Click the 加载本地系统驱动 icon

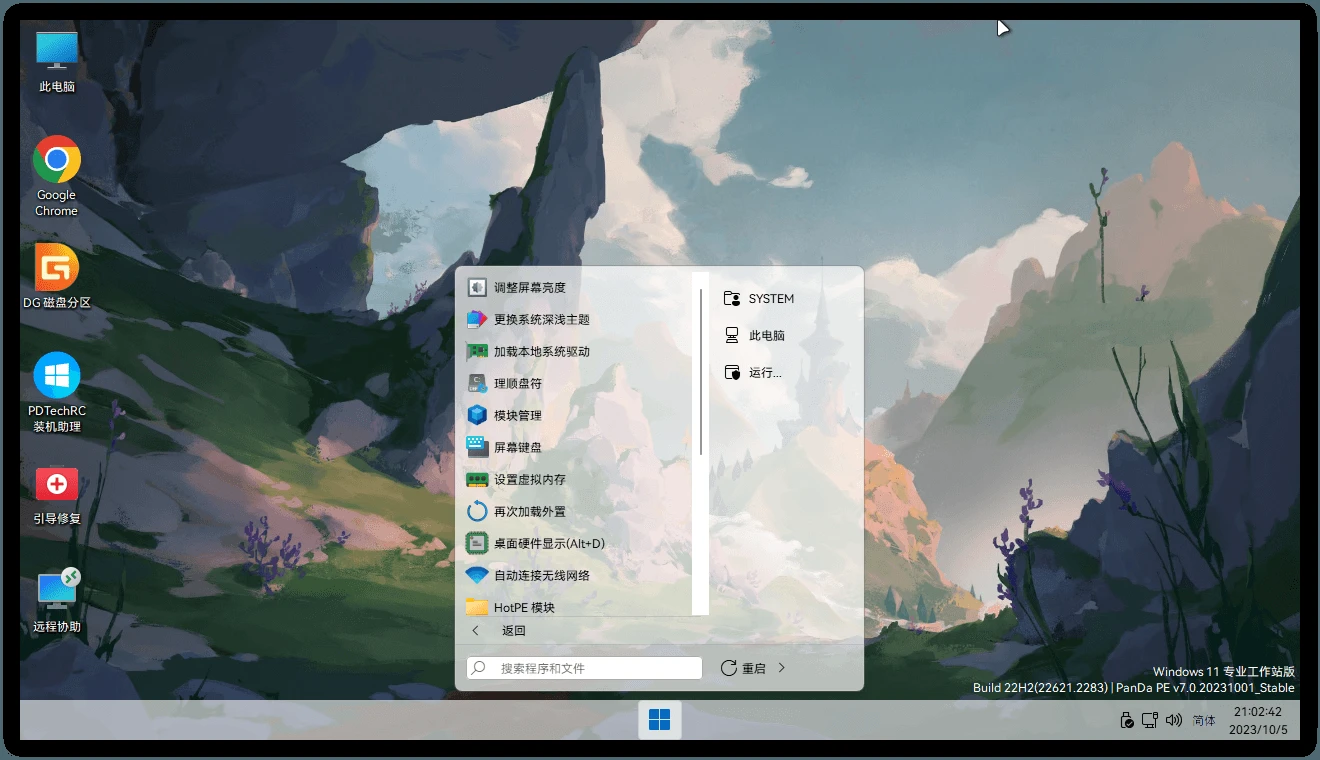click(477, 351)
